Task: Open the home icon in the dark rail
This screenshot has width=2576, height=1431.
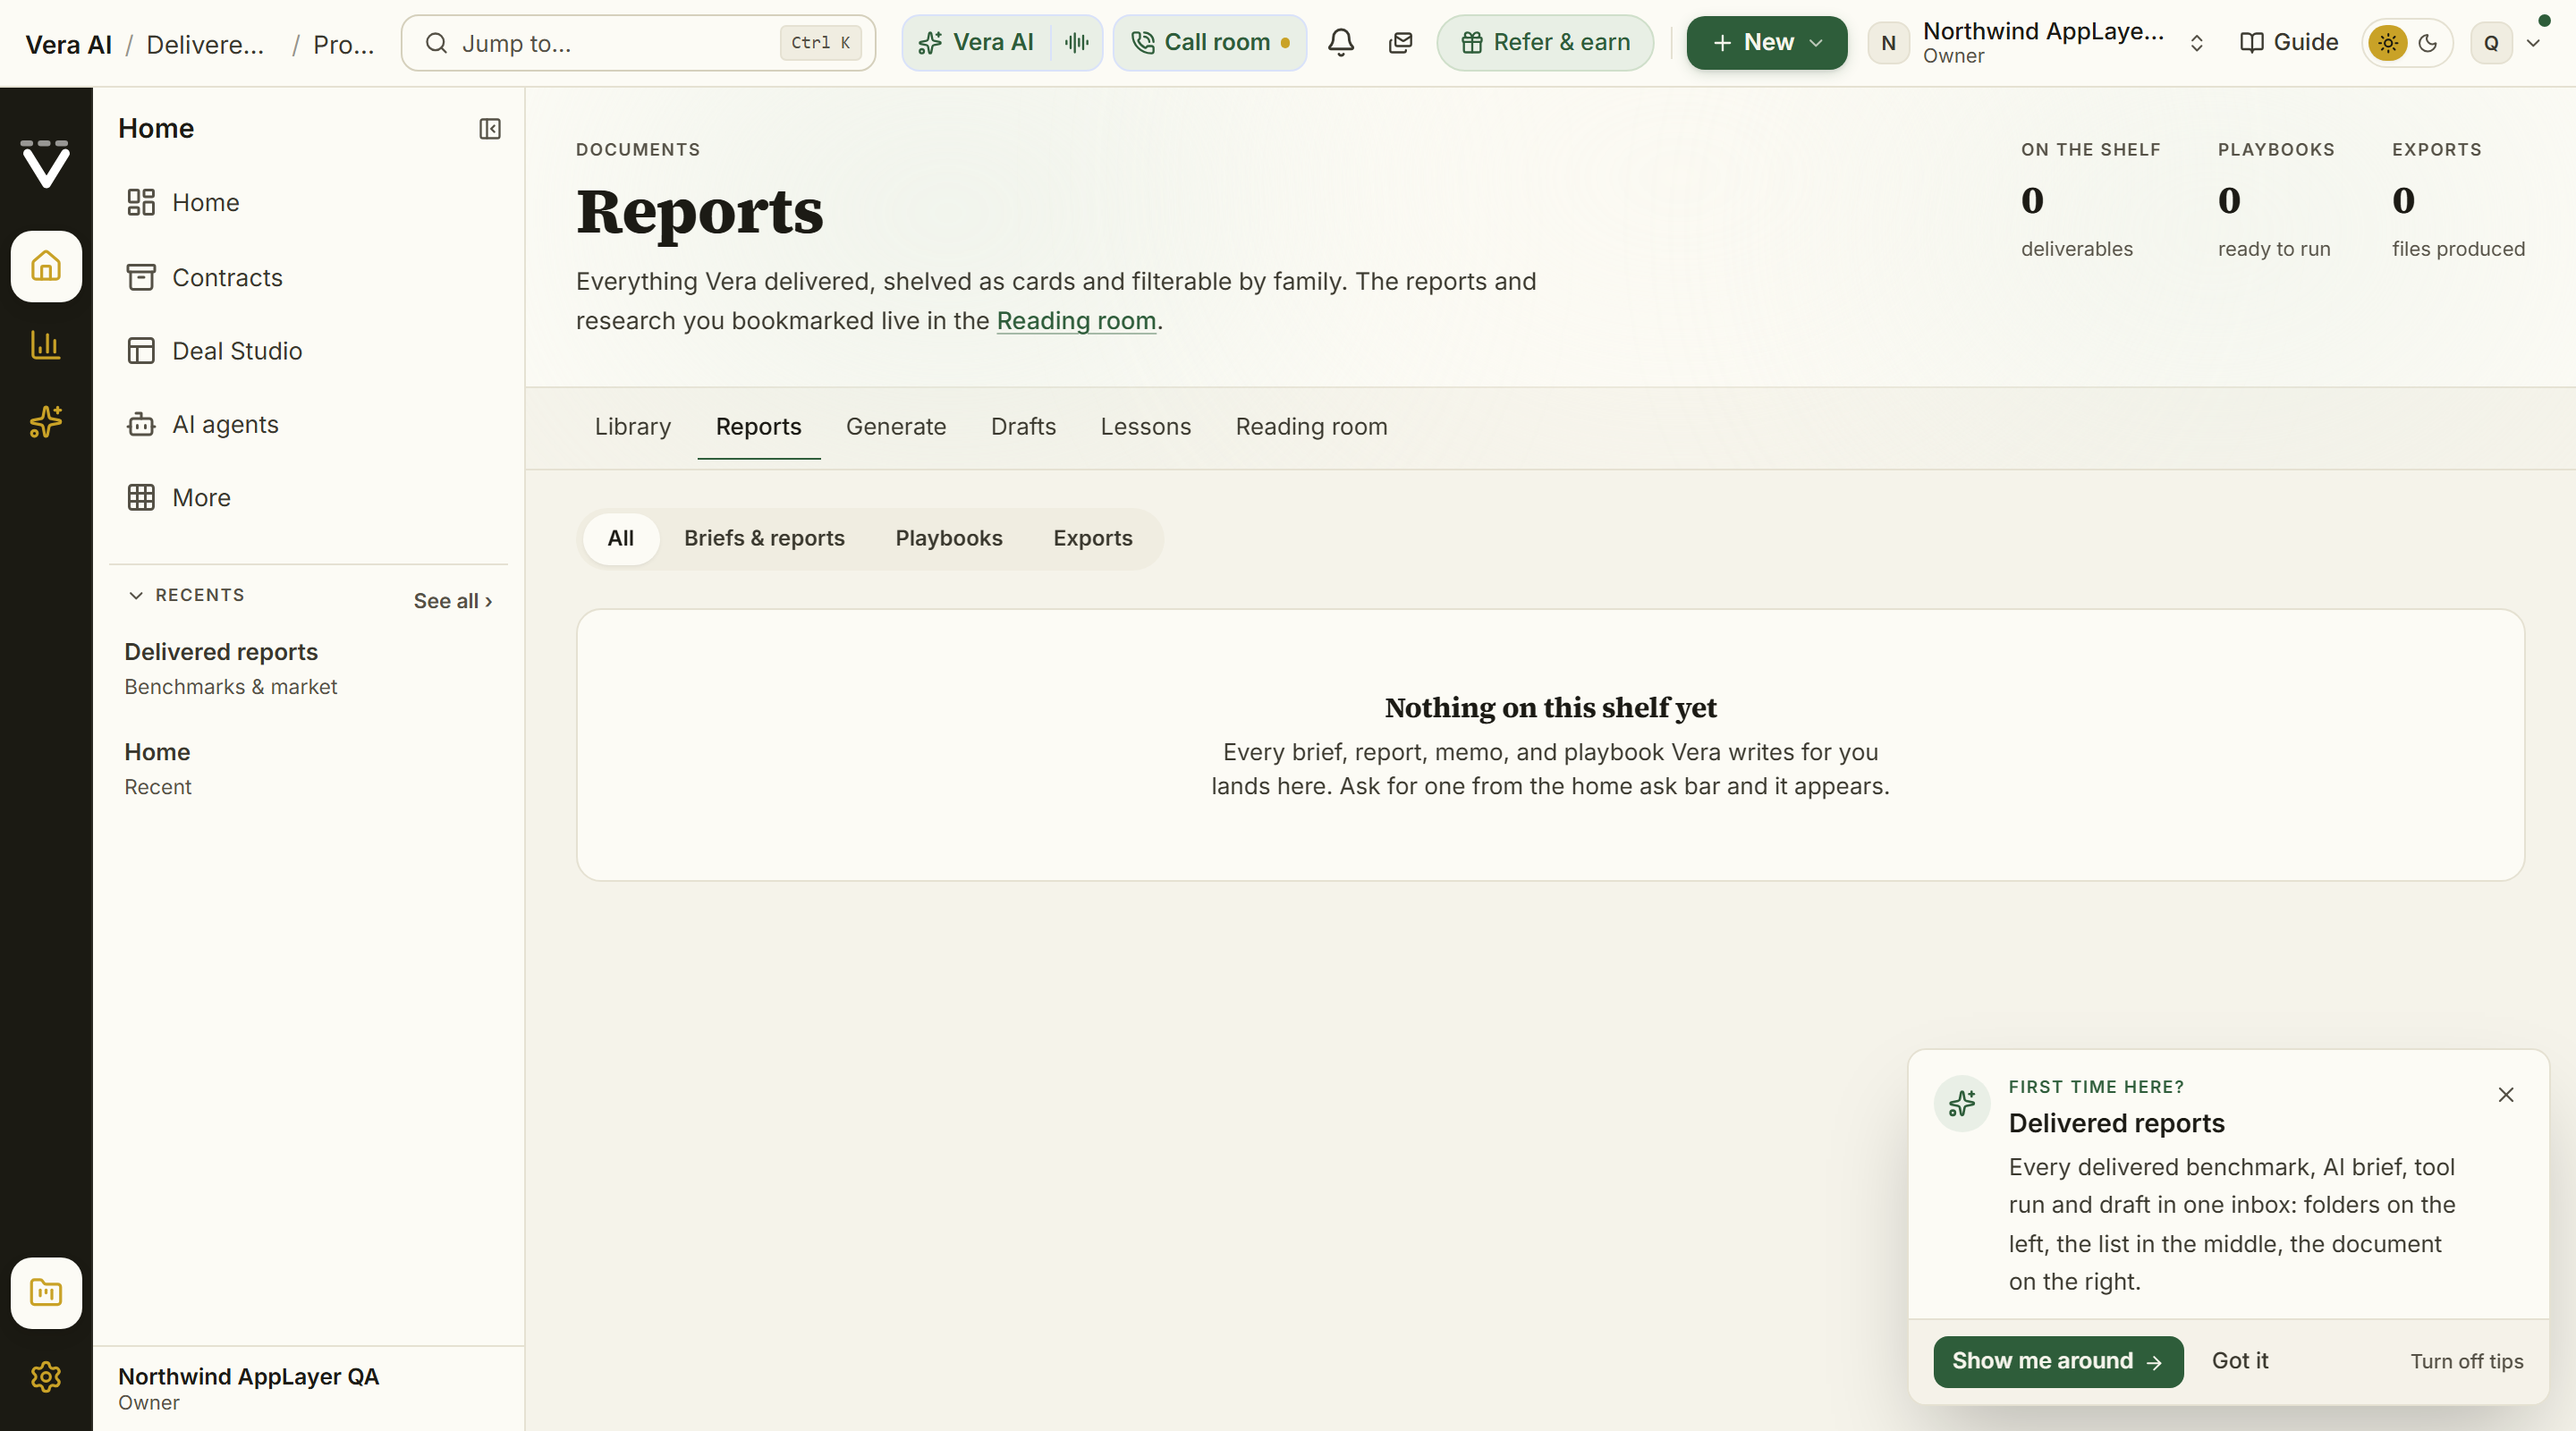Action: click(x=46, y=266)
